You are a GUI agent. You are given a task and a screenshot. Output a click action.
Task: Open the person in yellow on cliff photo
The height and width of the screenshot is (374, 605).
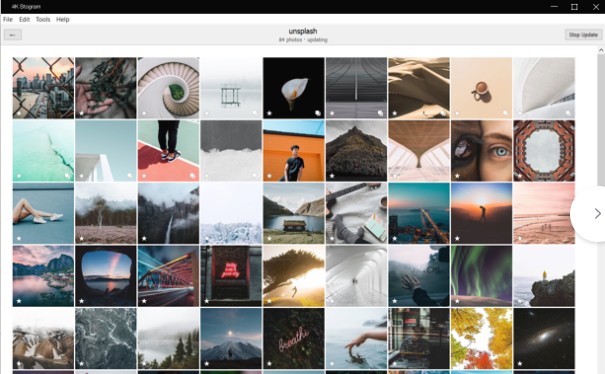544,276
